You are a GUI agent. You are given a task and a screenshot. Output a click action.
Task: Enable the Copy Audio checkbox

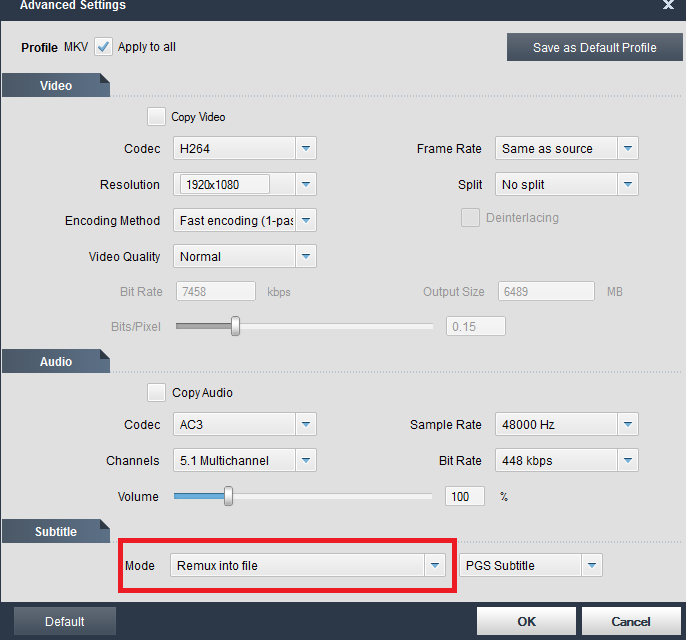click(x=156, y=392)
